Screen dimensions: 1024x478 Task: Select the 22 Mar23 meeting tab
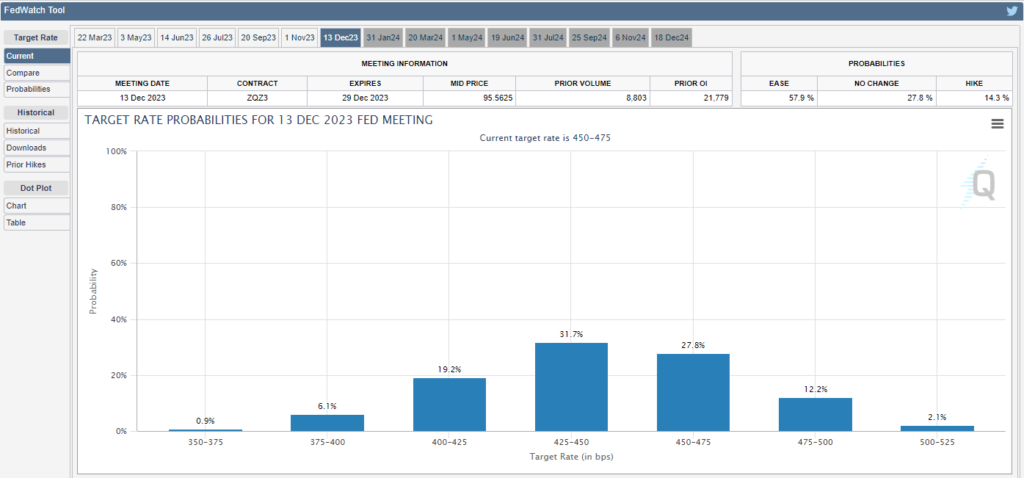point(95,37)
